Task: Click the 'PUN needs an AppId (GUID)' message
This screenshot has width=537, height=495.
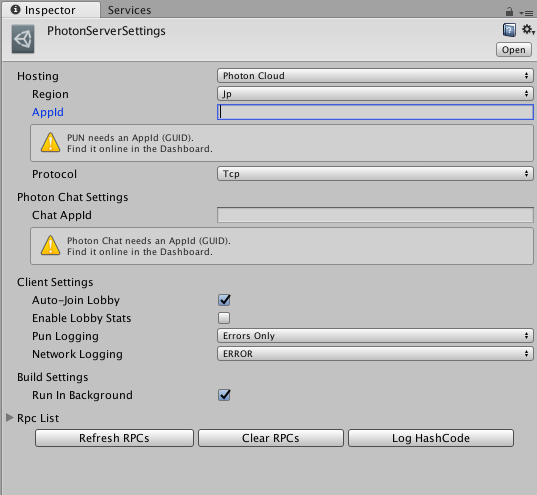Action: pos(130,138)
